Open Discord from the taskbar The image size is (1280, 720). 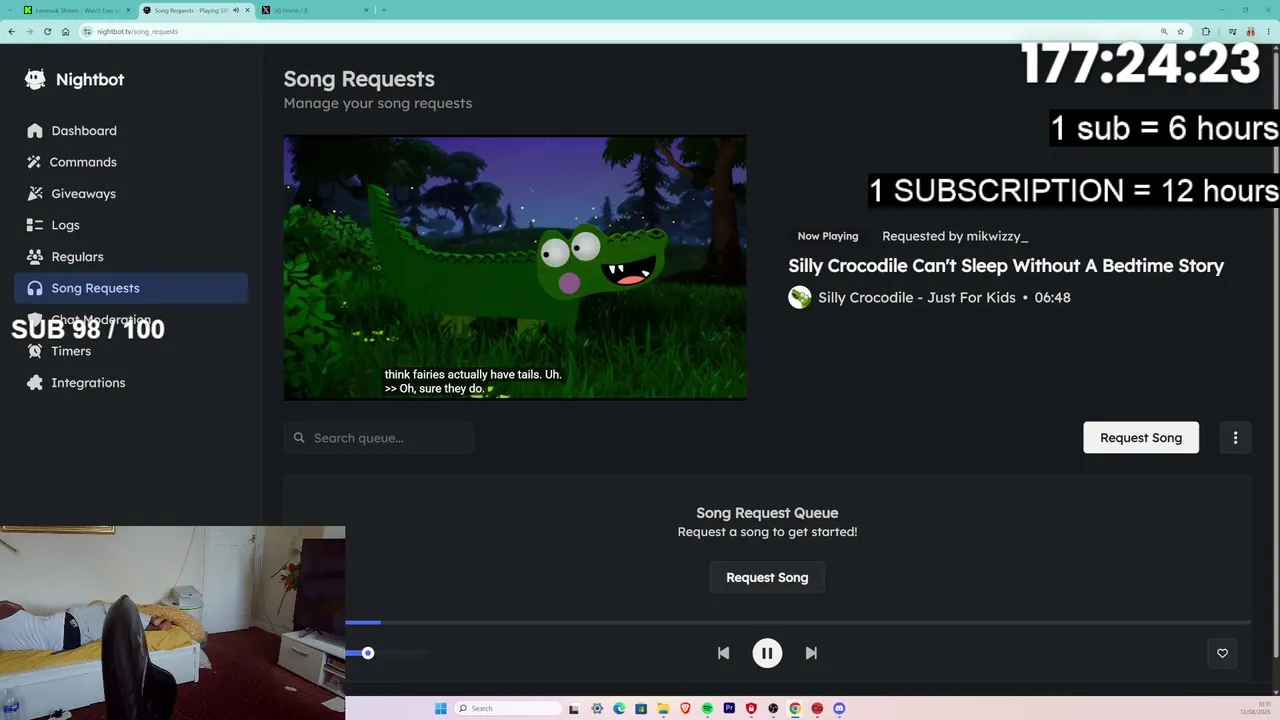click(x=839, y=708)
